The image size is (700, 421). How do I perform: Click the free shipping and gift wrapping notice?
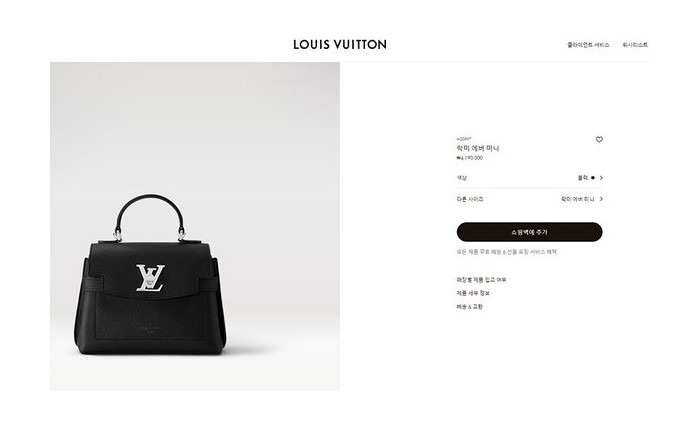click(x=507, y=252)
